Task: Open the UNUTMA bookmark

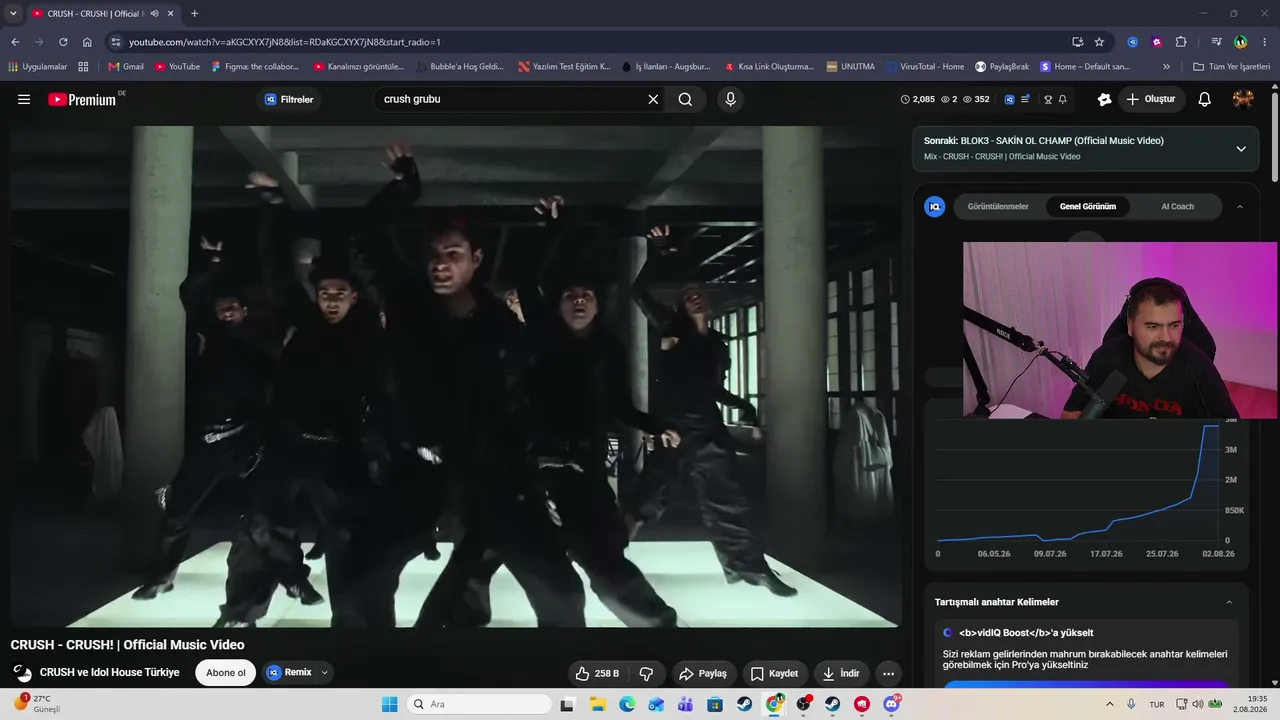Action: [x=851, y=67]
